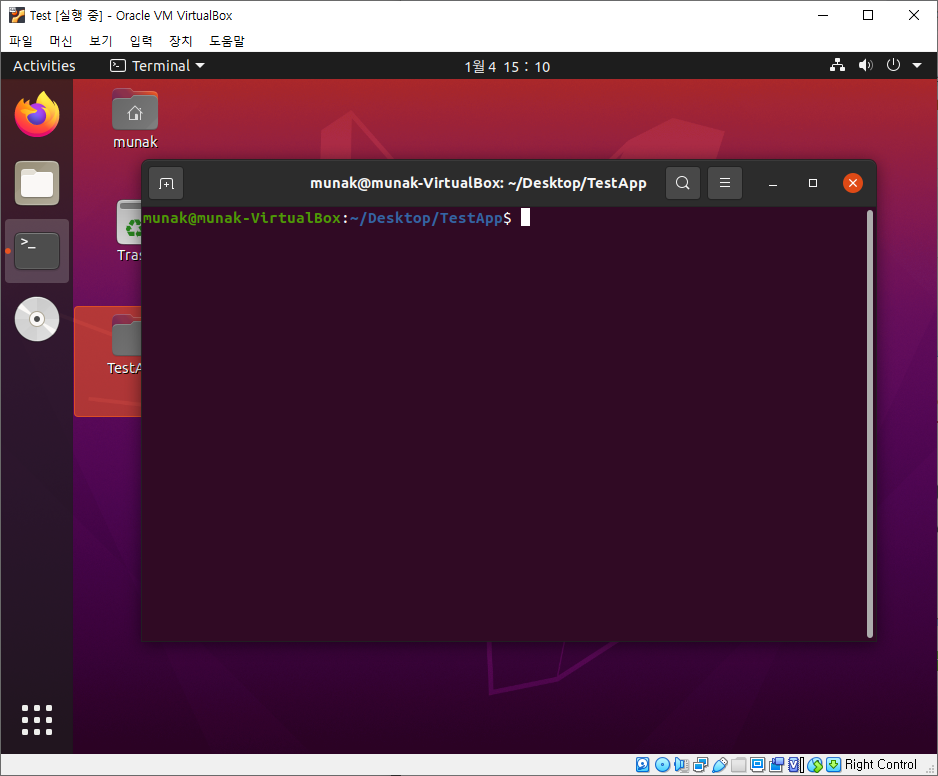Open the clock showing 15:10
938x776 pixels.
pos(507,66)
